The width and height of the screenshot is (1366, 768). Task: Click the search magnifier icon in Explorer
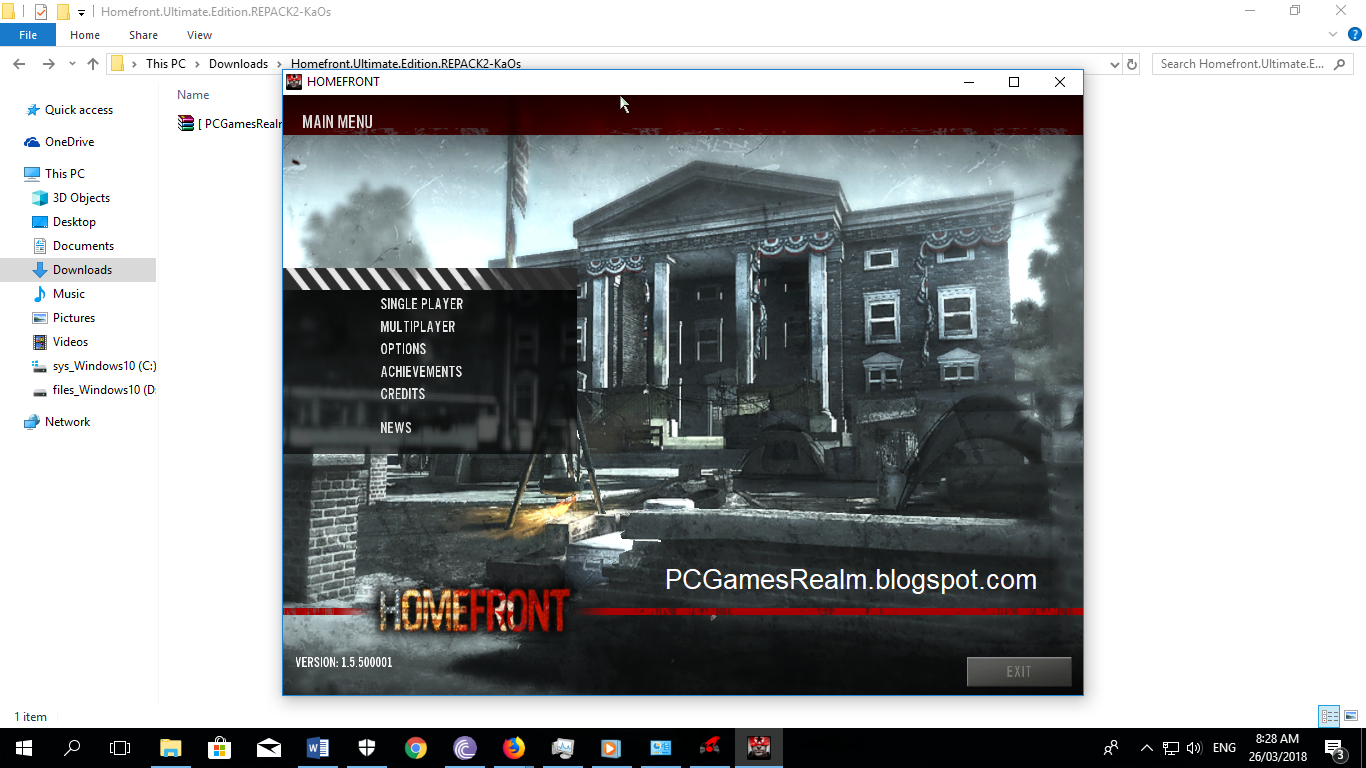point(1340,64)
